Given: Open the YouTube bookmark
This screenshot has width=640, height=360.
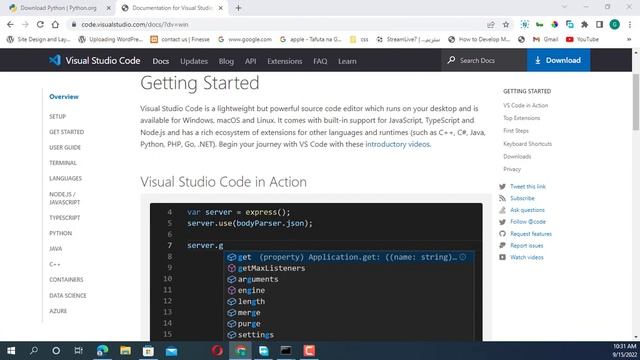Looking at the screenshot, I should 582,39.
